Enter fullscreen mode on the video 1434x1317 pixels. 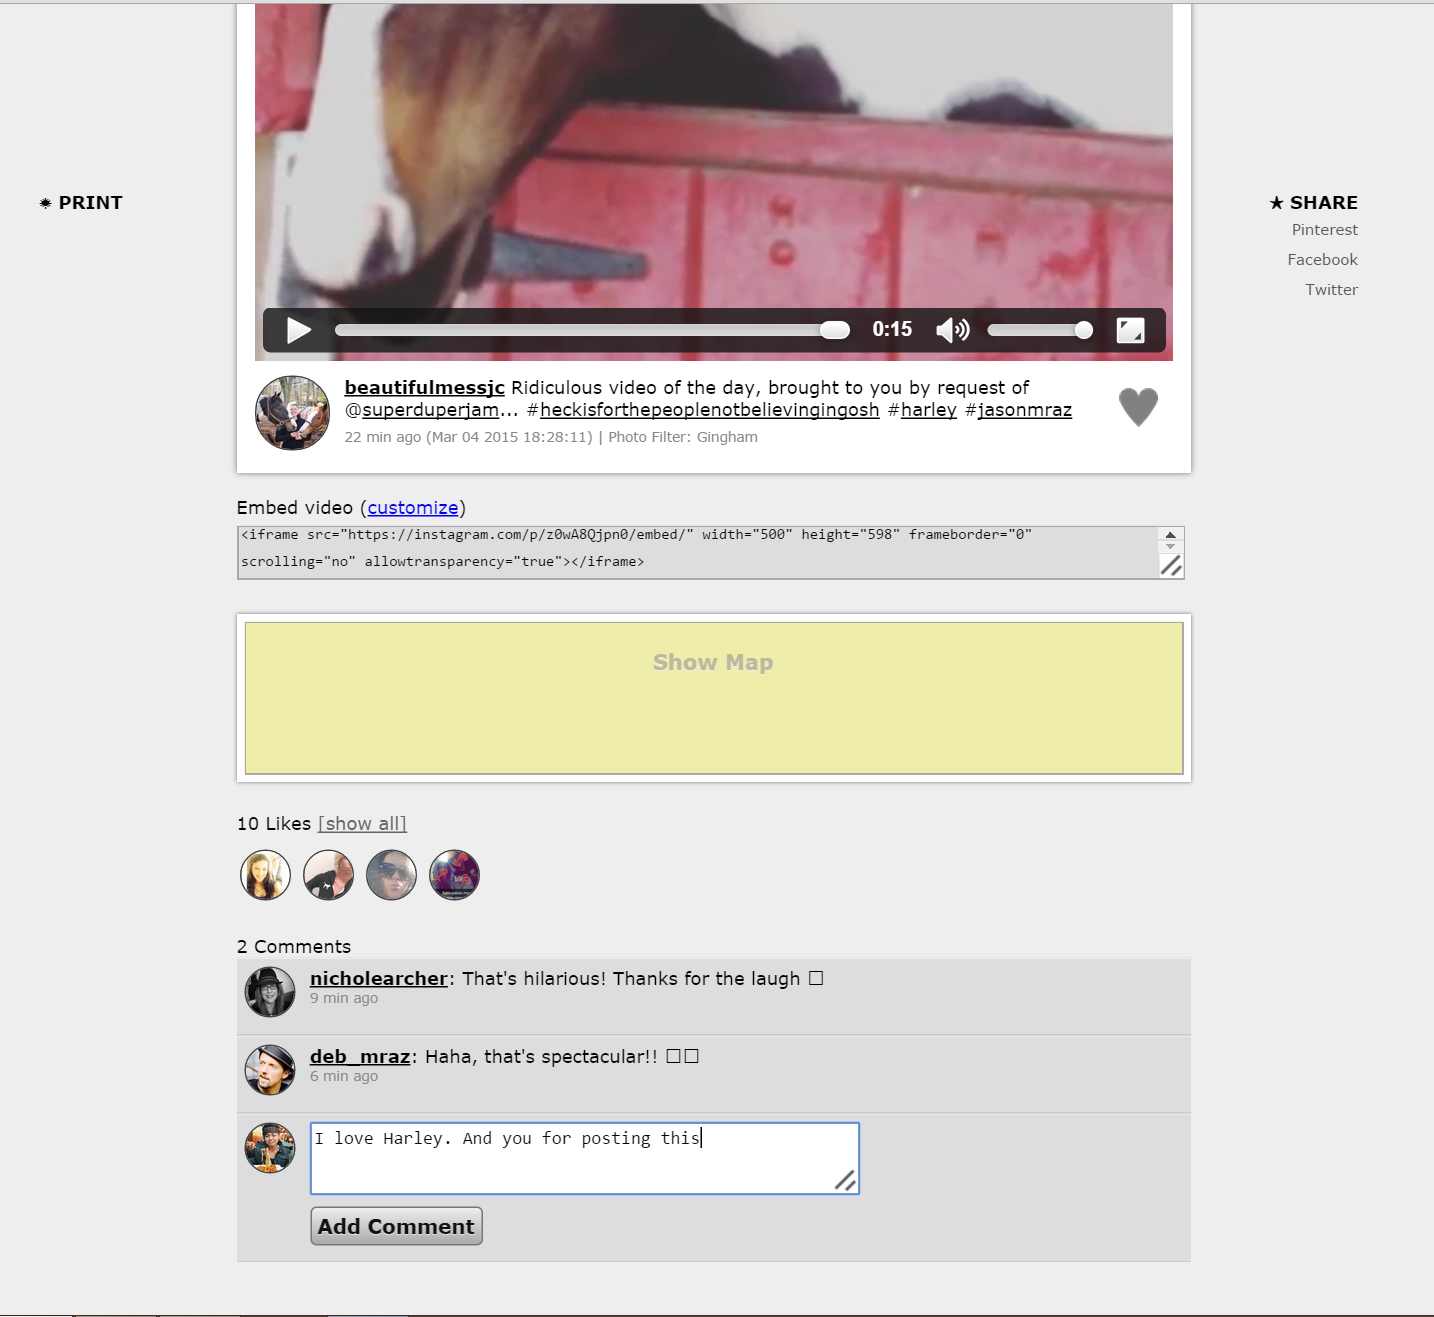coord(1130,330)
